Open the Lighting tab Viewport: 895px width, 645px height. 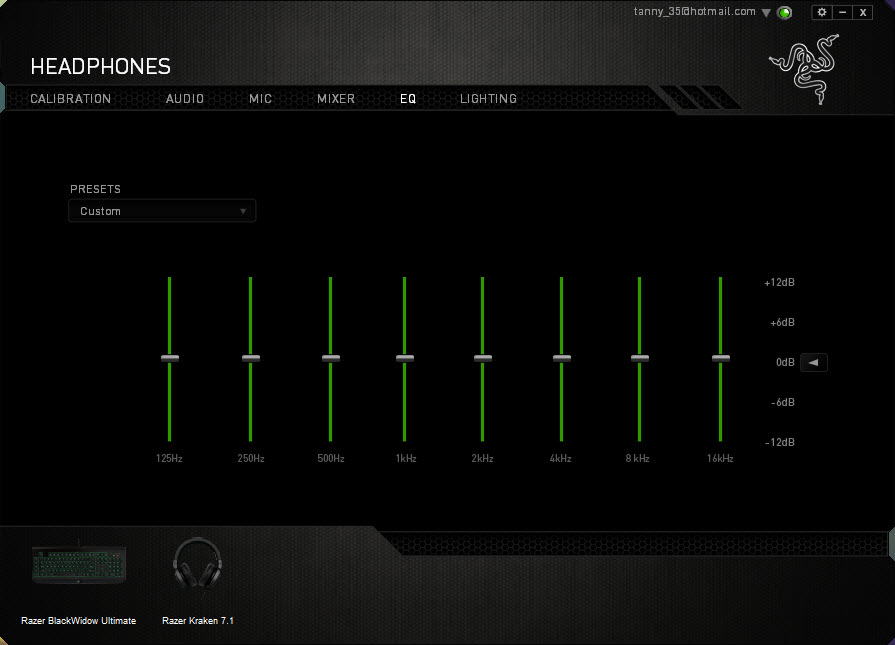pos(489,99)
